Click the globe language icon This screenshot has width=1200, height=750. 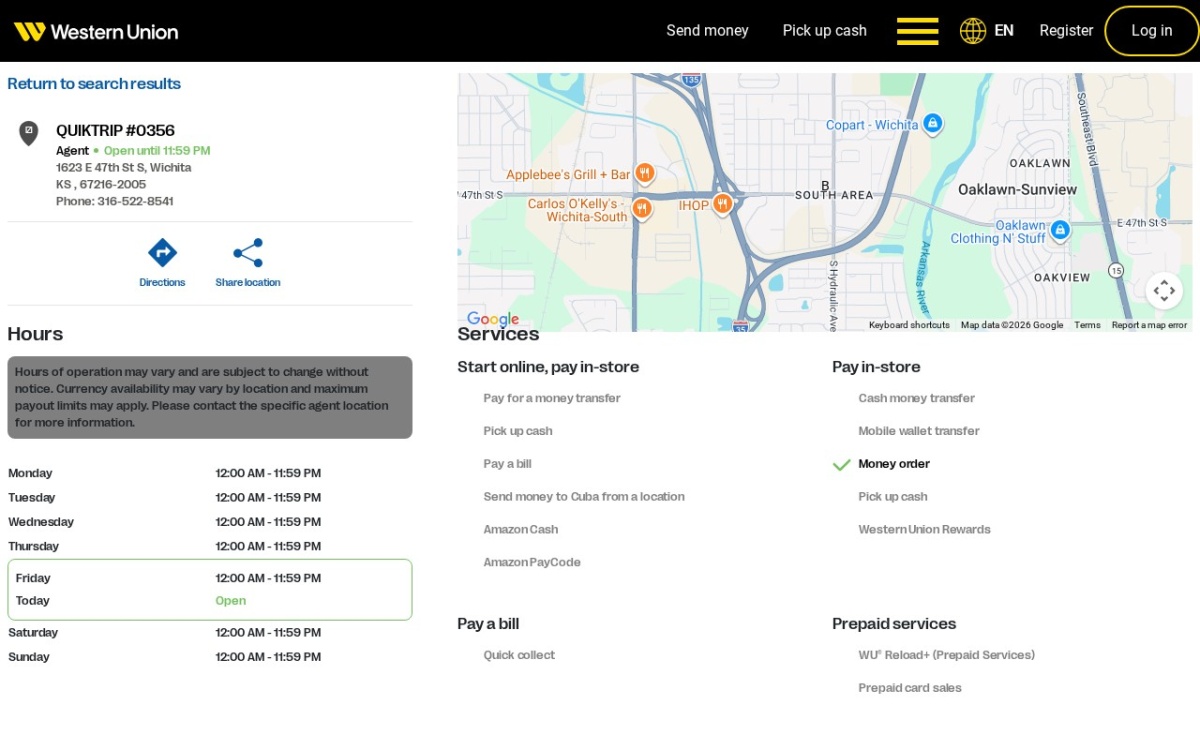[x=973, y=31]
